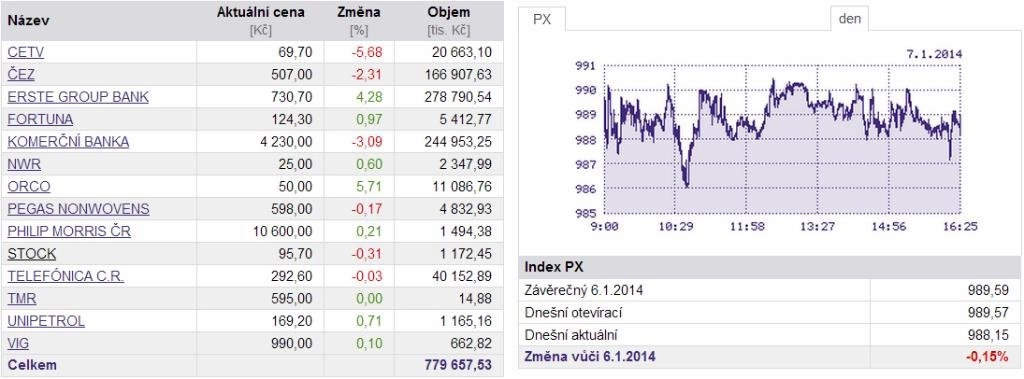Select the UNIPETROL link
1024x379 pixels.
pyautogui.click(x=46, y=321)
